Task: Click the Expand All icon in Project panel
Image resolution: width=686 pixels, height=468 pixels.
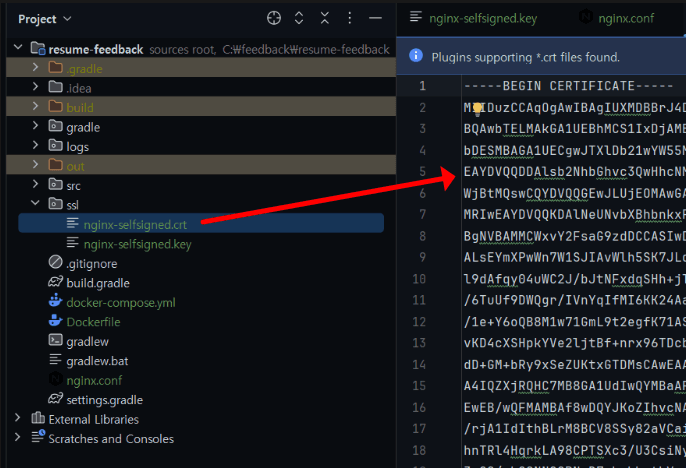Action: [x=299, y=18]
